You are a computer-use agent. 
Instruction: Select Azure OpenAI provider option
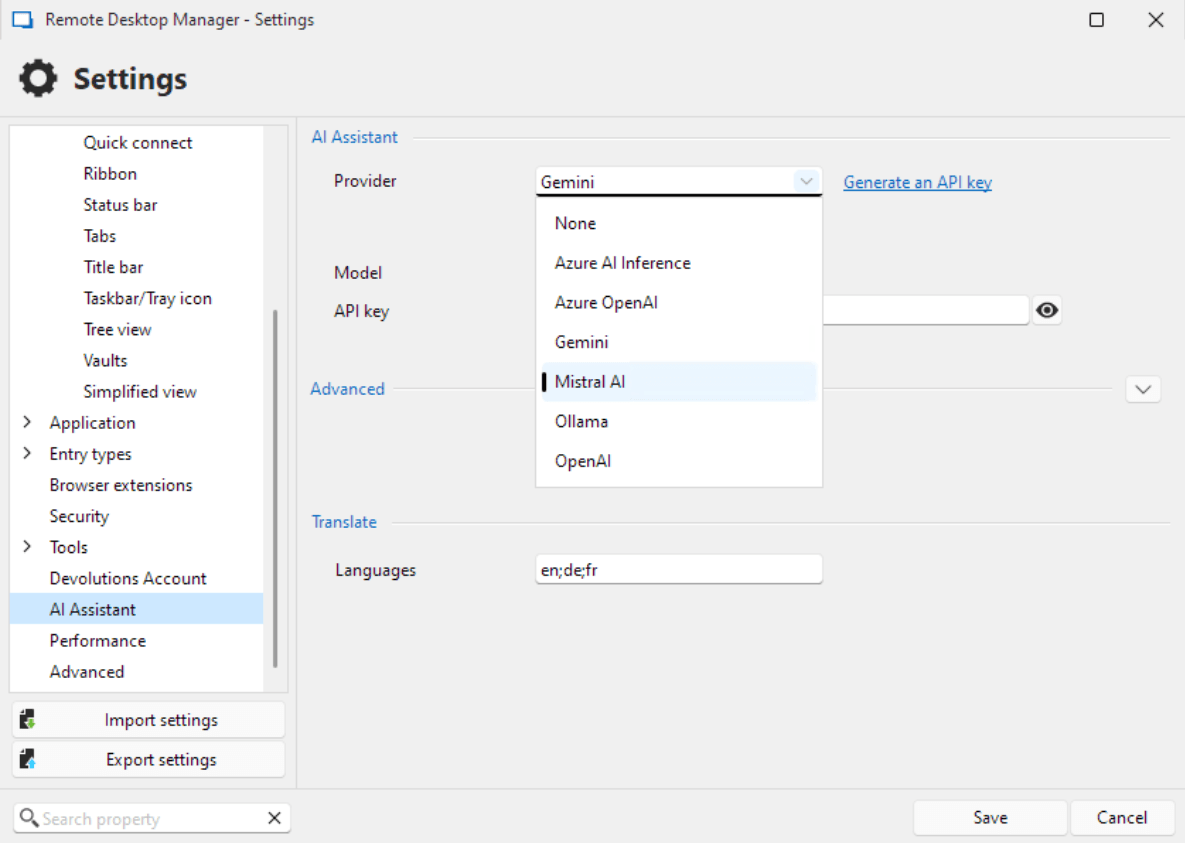point(606,302)
